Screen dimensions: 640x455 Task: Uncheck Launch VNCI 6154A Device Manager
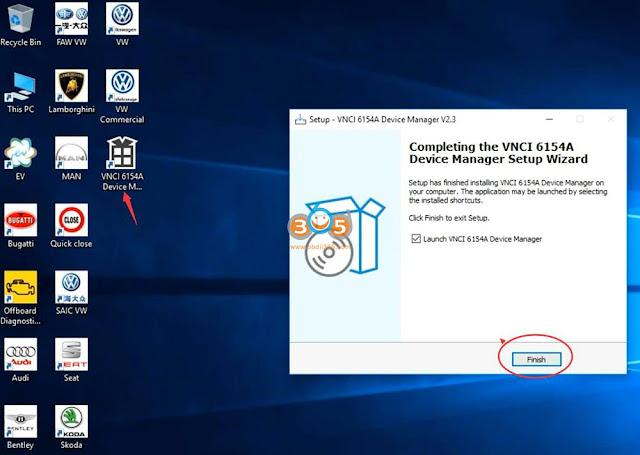click(416, 239)
